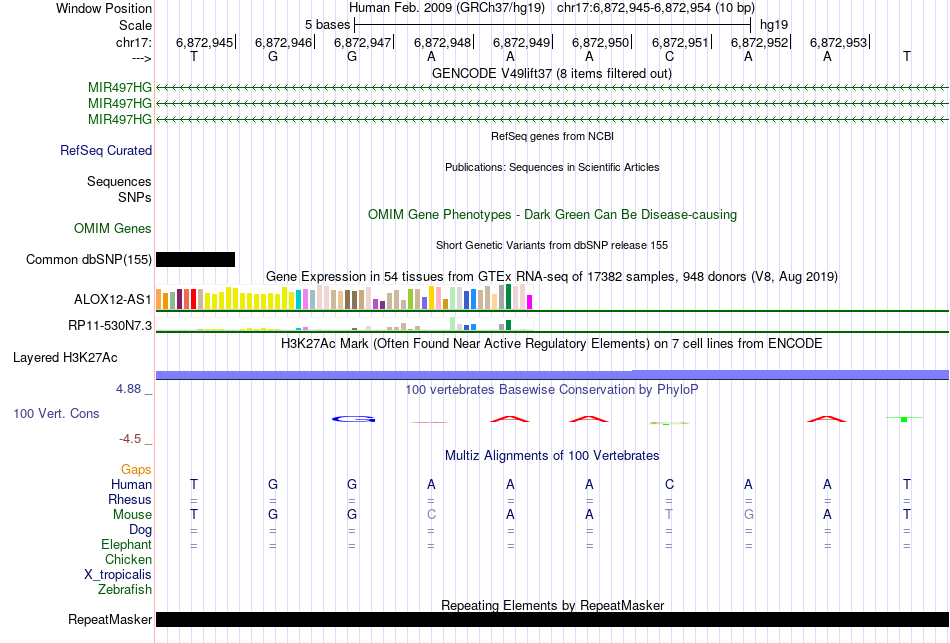
Task: Select position label 6,872,951
Action: click(680, 42)
